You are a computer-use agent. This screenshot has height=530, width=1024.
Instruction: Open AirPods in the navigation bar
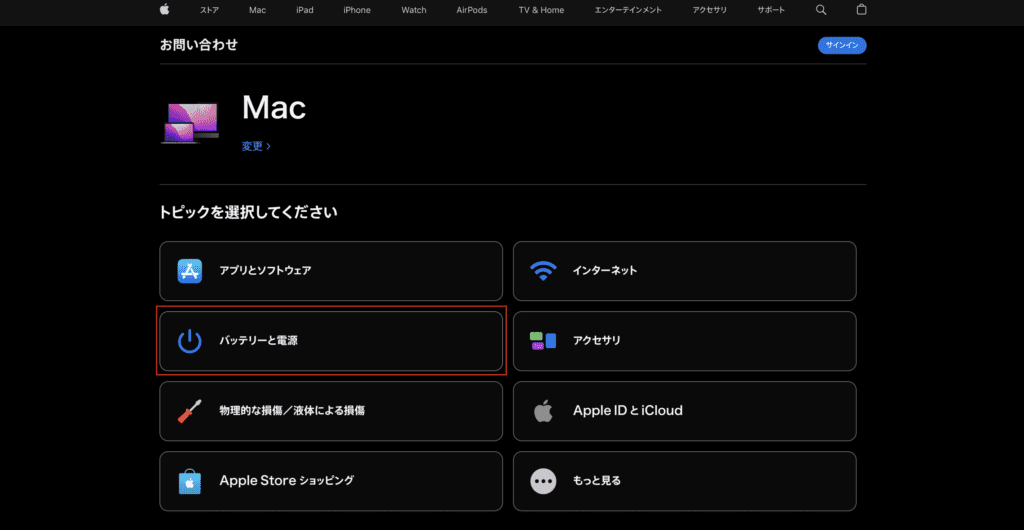point(472,10)
